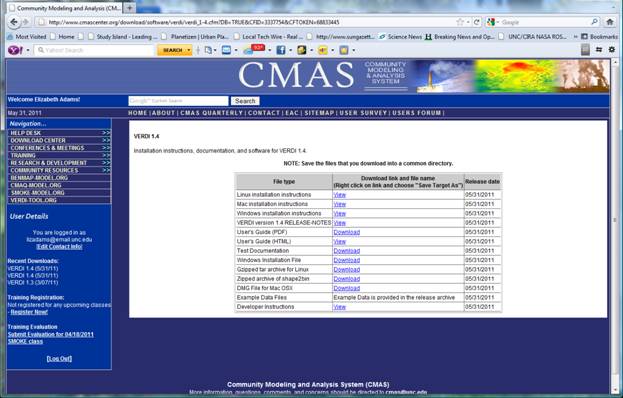Viewport: 623px width, 398px height.
Task: Click the Yahoo mail envelope icon
Action: [226, 50]
